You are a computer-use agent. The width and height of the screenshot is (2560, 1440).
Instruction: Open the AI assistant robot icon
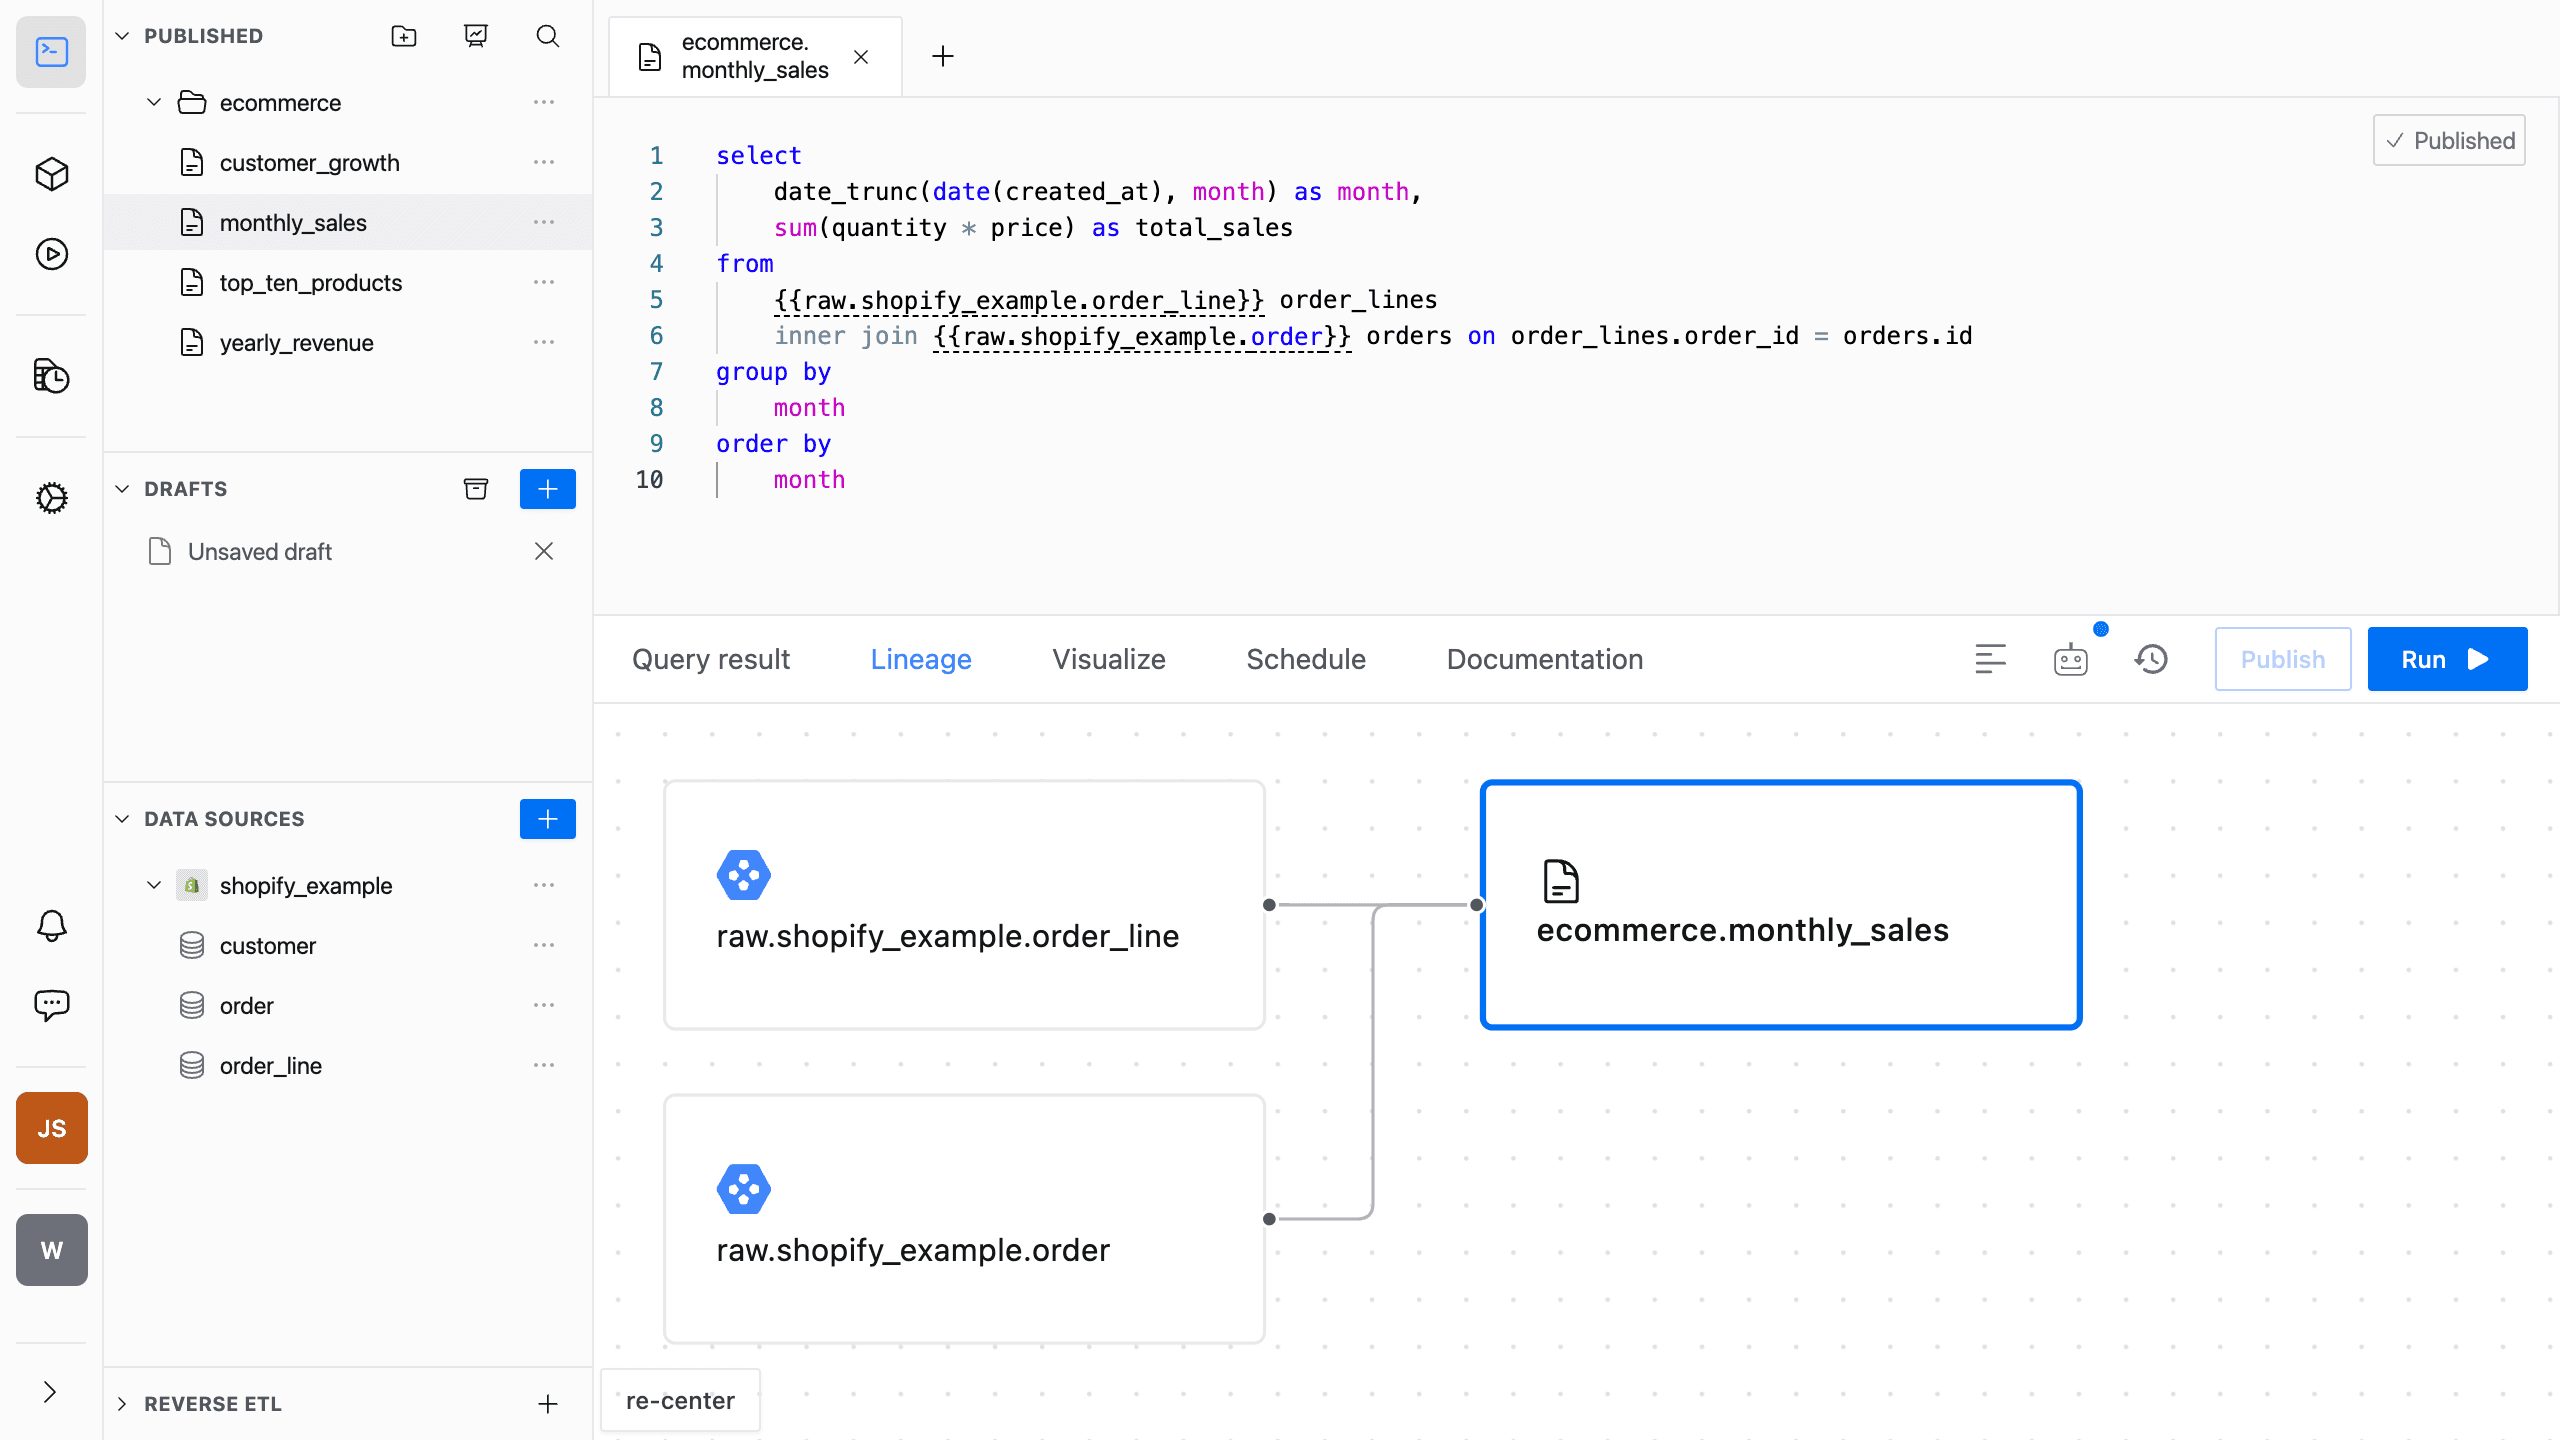coord(2070,659)
